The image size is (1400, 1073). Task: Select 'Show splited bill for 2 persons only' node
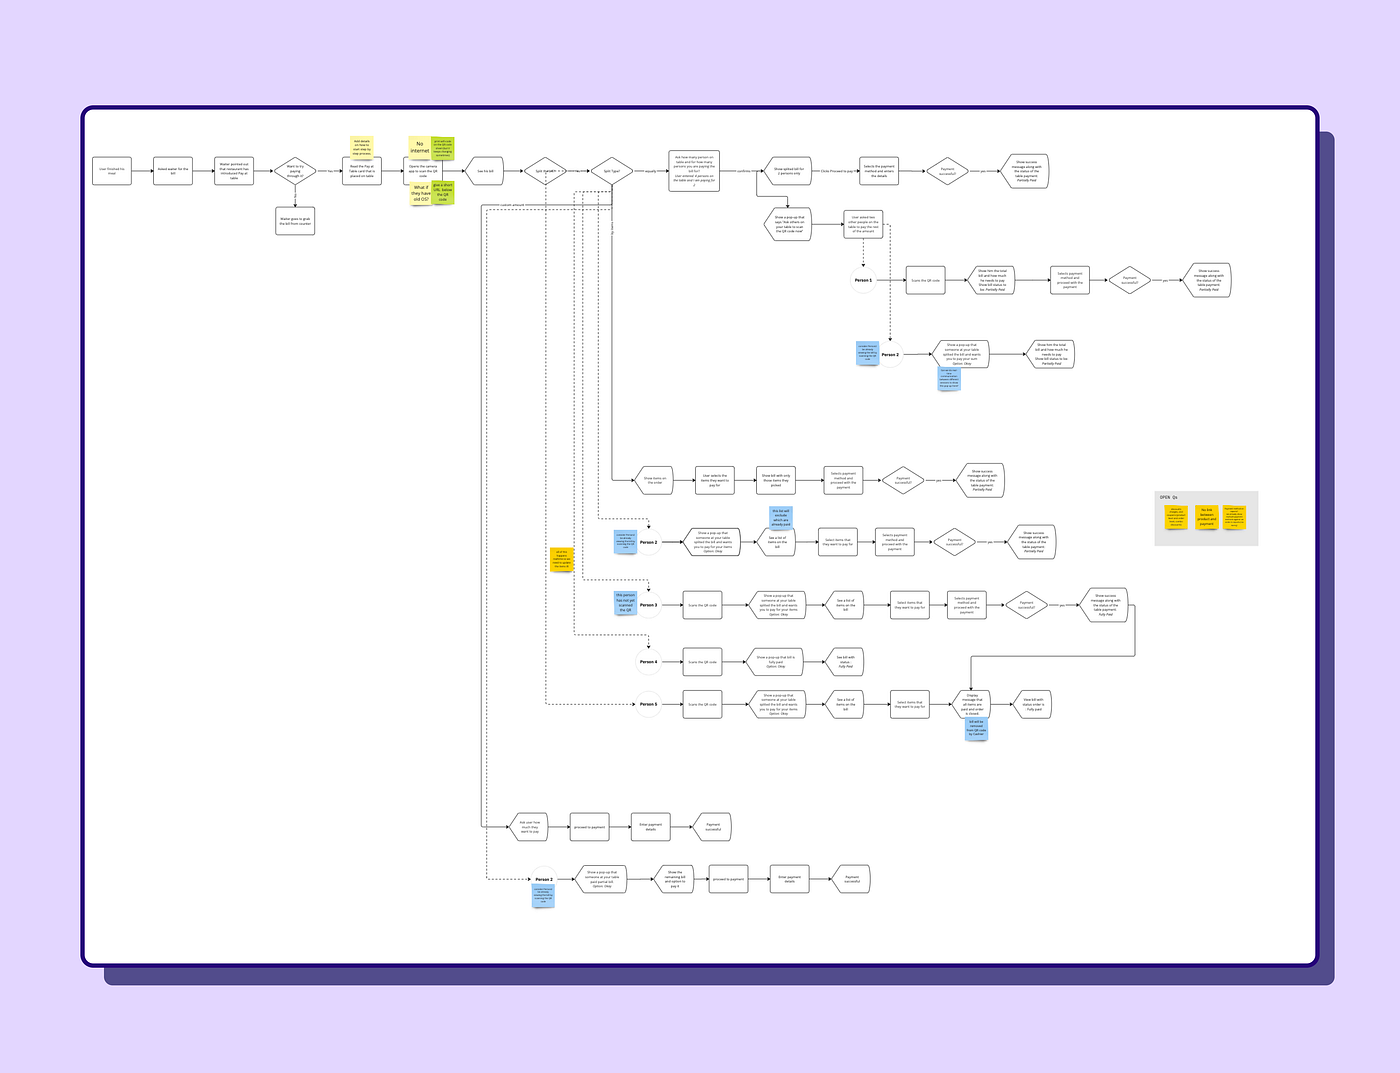tap(788, 171)
